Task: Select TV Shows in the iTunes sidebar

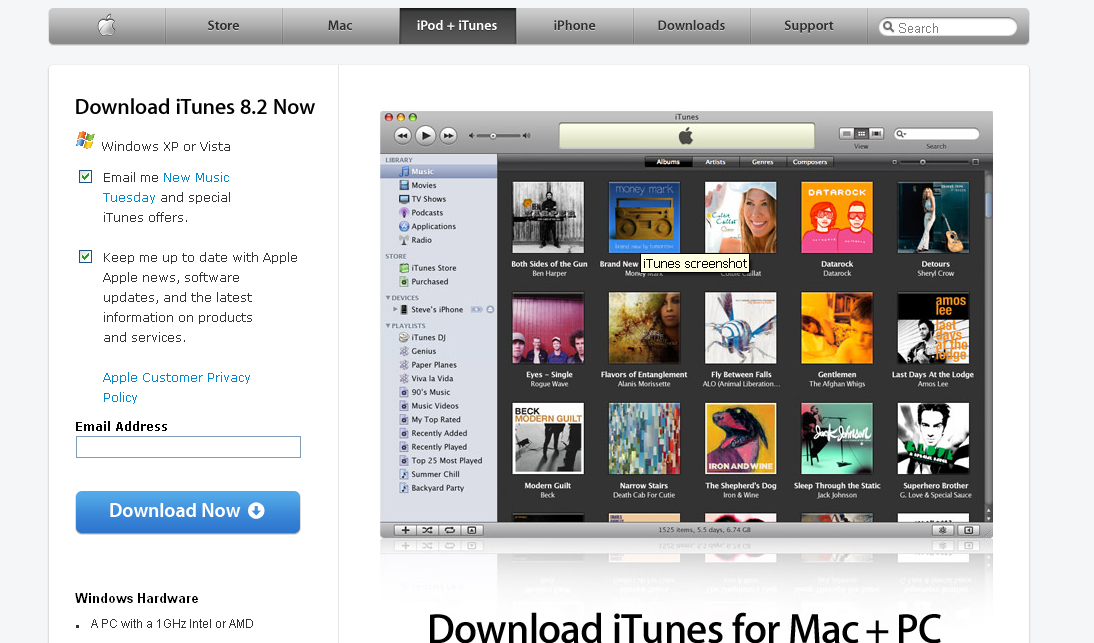Action: coord(439,199)
